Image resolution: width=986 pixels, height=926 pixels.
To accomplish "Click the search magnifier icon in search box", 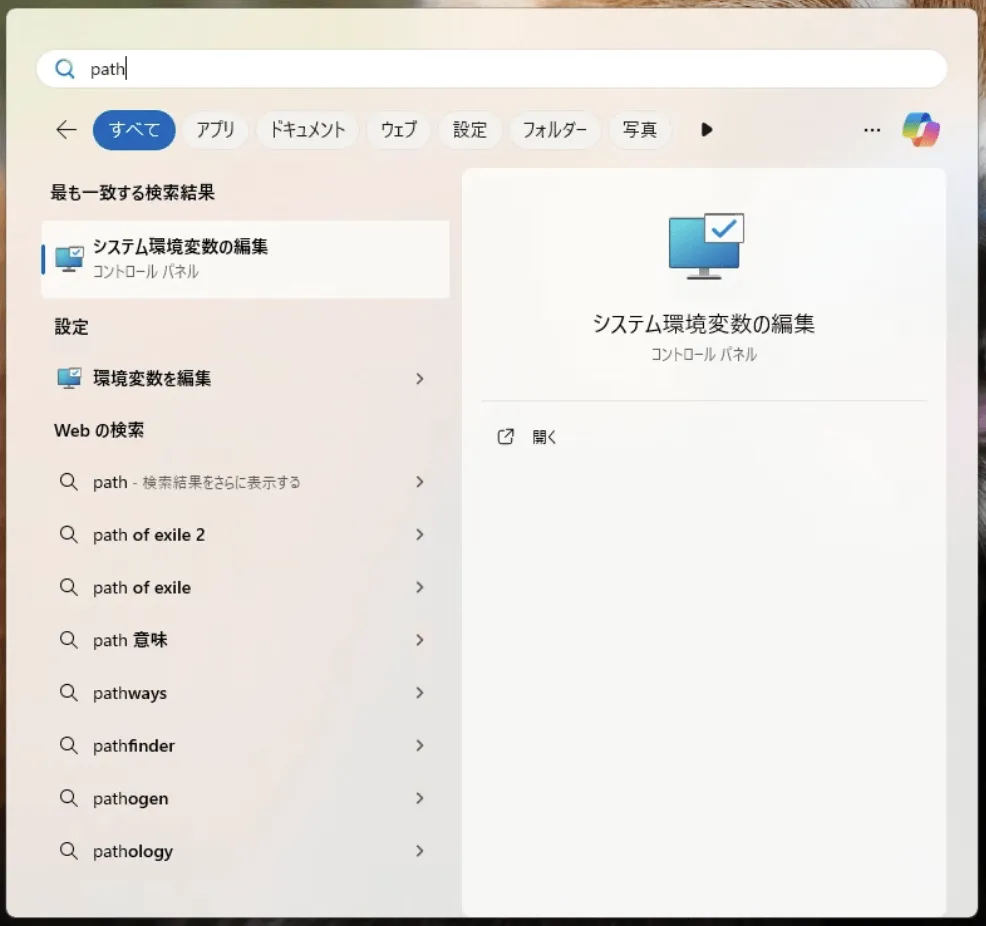I will 65,69.
